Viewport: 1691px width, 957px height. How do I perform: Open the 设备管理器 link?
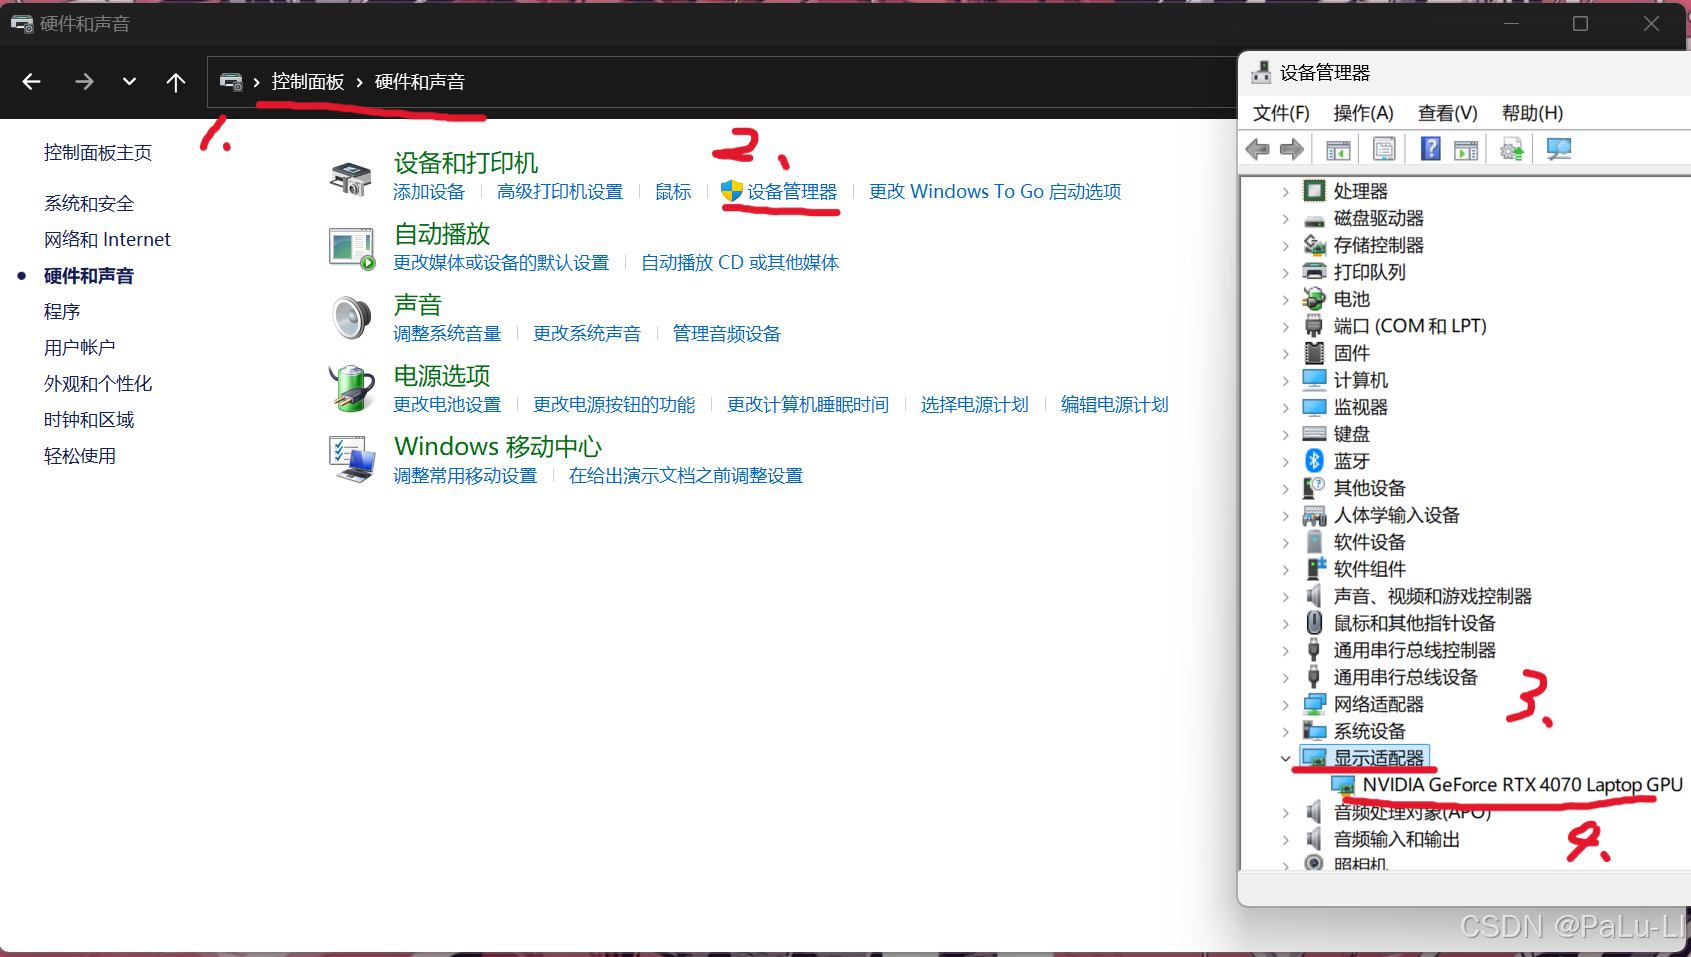pos(791,192)
